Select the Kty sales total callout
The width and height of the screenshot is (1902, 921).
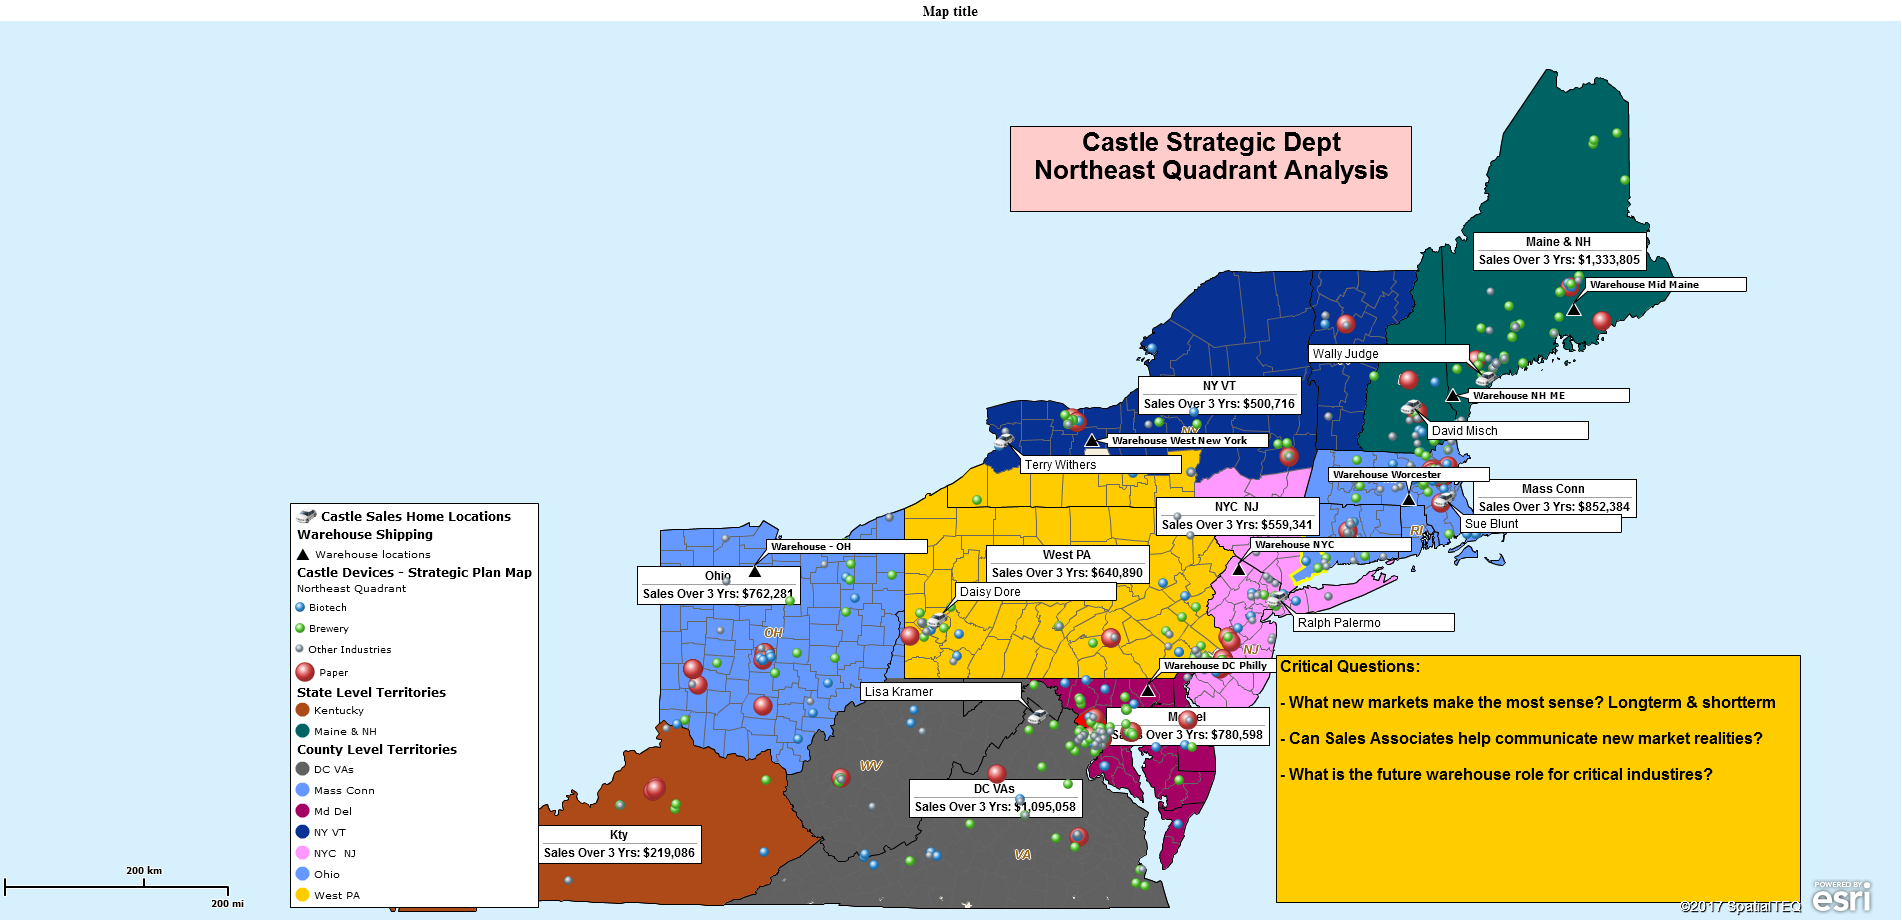pos(619,844)
